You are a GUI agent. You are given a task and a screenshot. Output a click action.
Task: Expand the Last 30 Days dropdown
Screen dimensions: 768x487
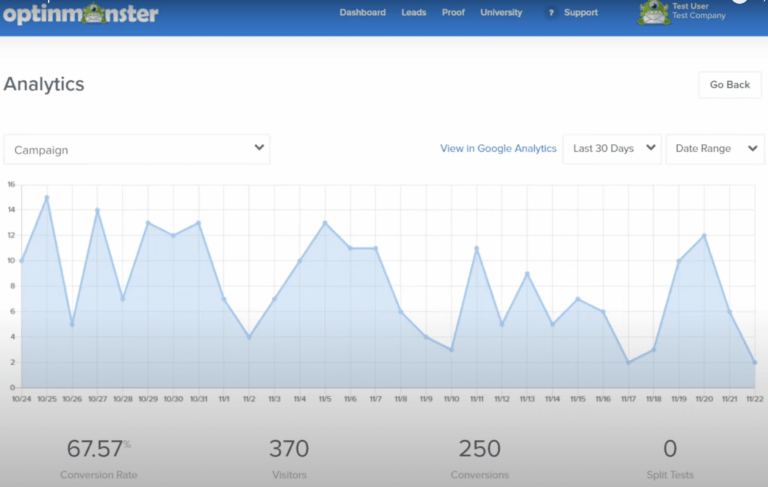[612, 148]
